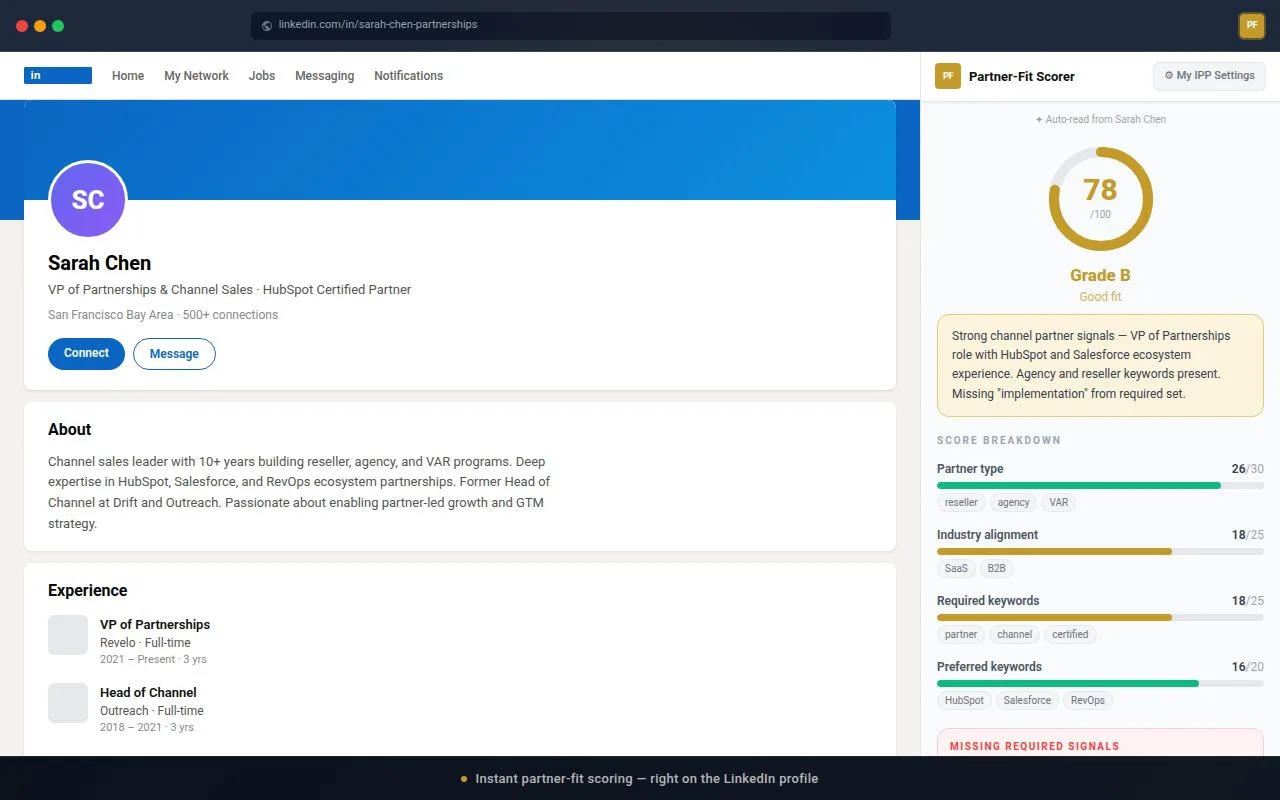Click the "Head of Channel" experience title
1280x800 pixels.
pyautogui.click(x=148, y=693)
